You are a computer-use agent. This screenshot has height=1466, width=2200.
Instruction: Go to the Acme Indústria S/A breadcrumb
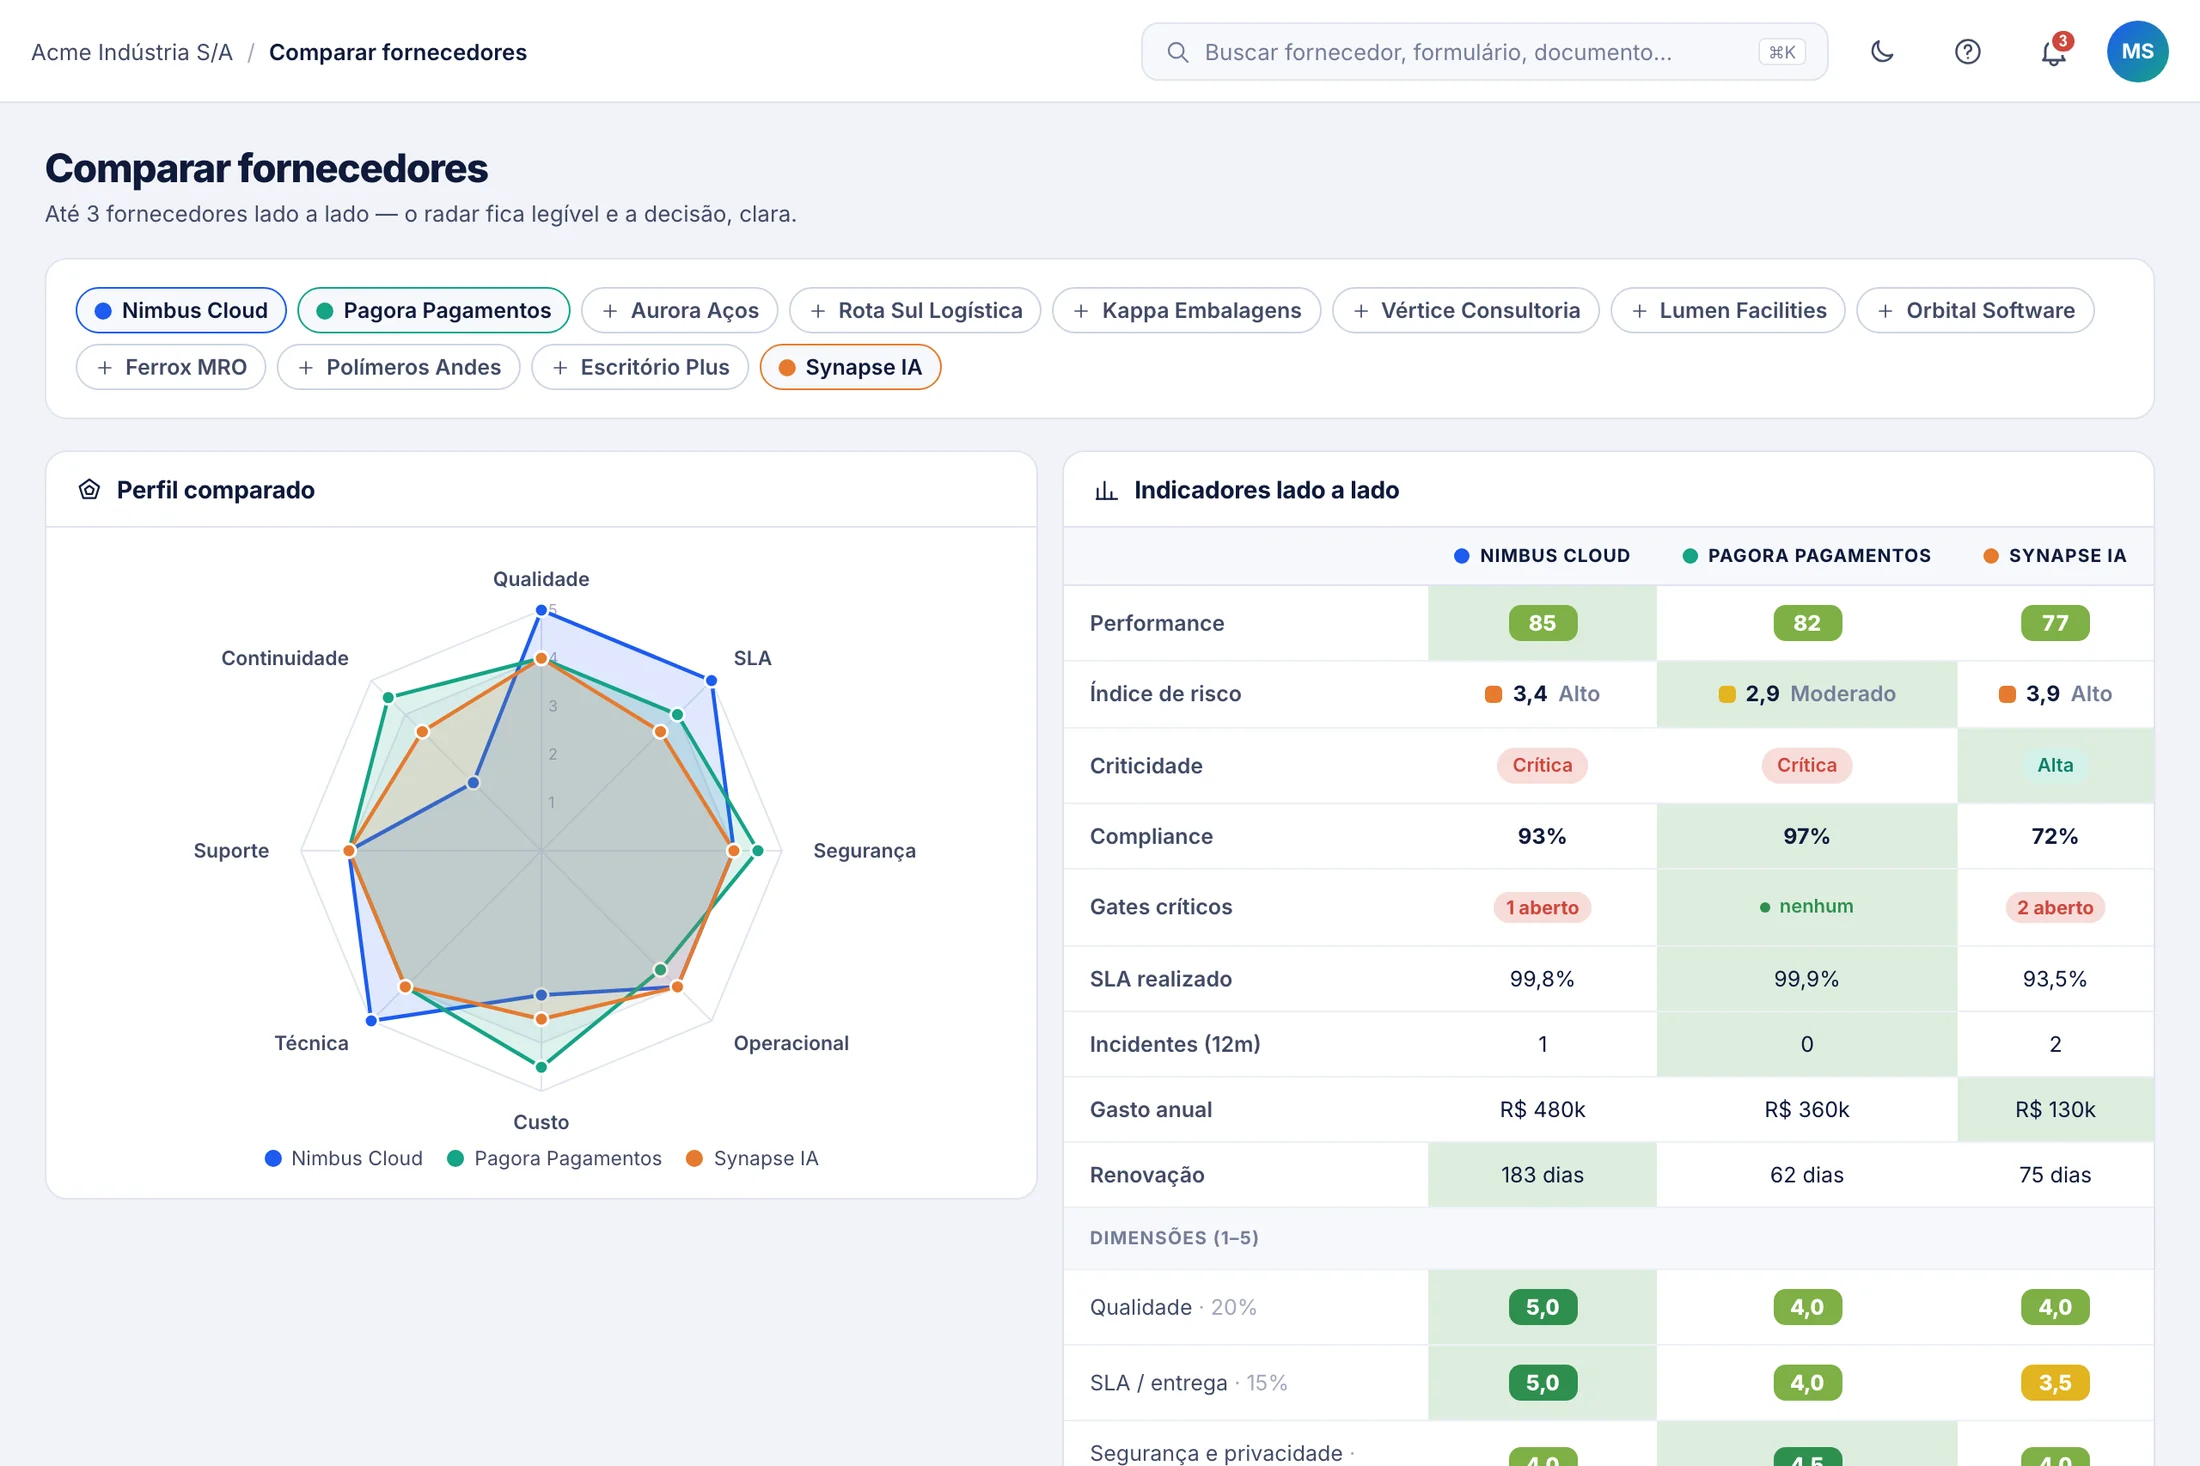pos(132,52)
